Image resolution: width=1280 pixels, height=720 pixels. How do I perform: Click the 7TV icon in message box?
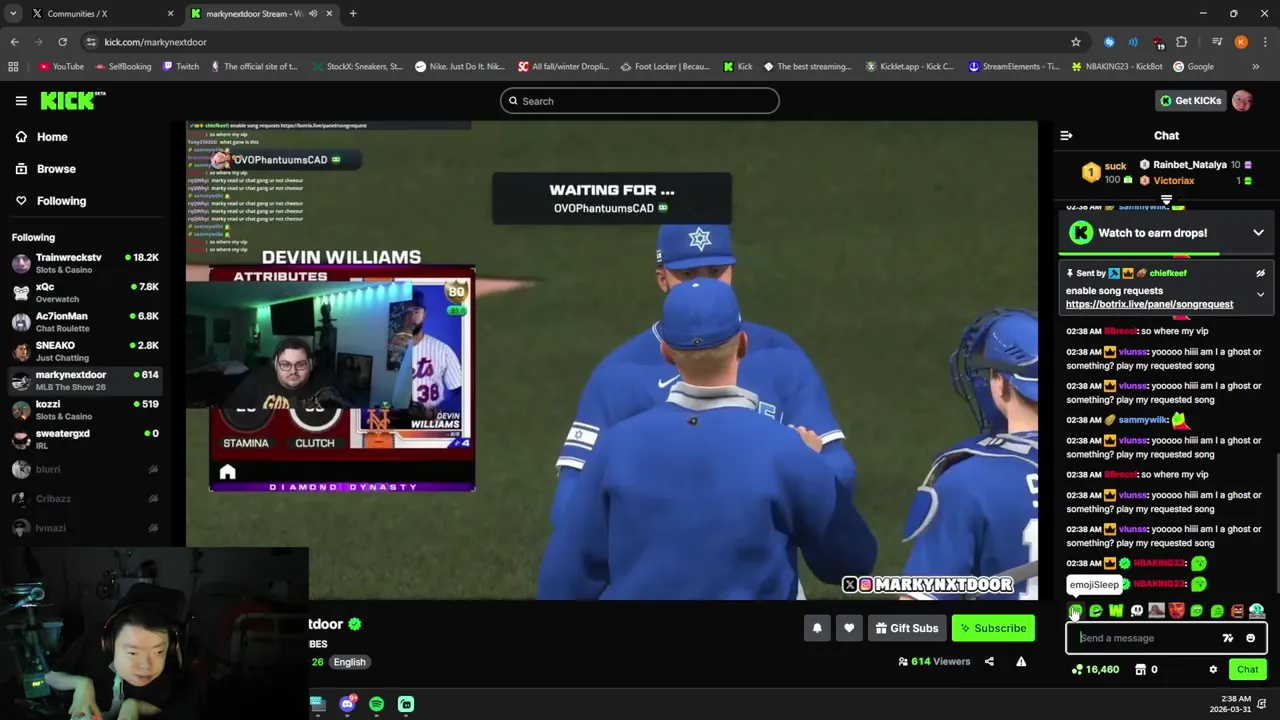pyautogui.click(x=1228, y=638)
